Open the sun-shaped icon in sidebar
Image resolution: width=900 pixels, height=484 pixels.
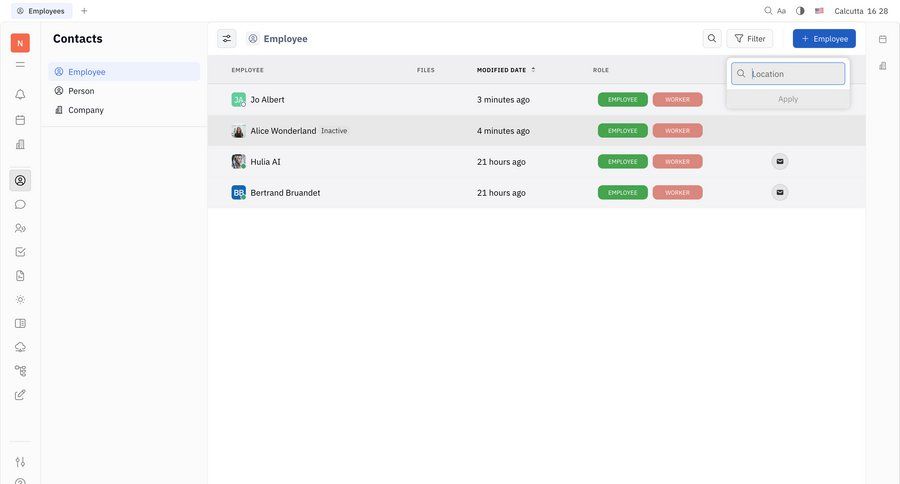[20, 300]
